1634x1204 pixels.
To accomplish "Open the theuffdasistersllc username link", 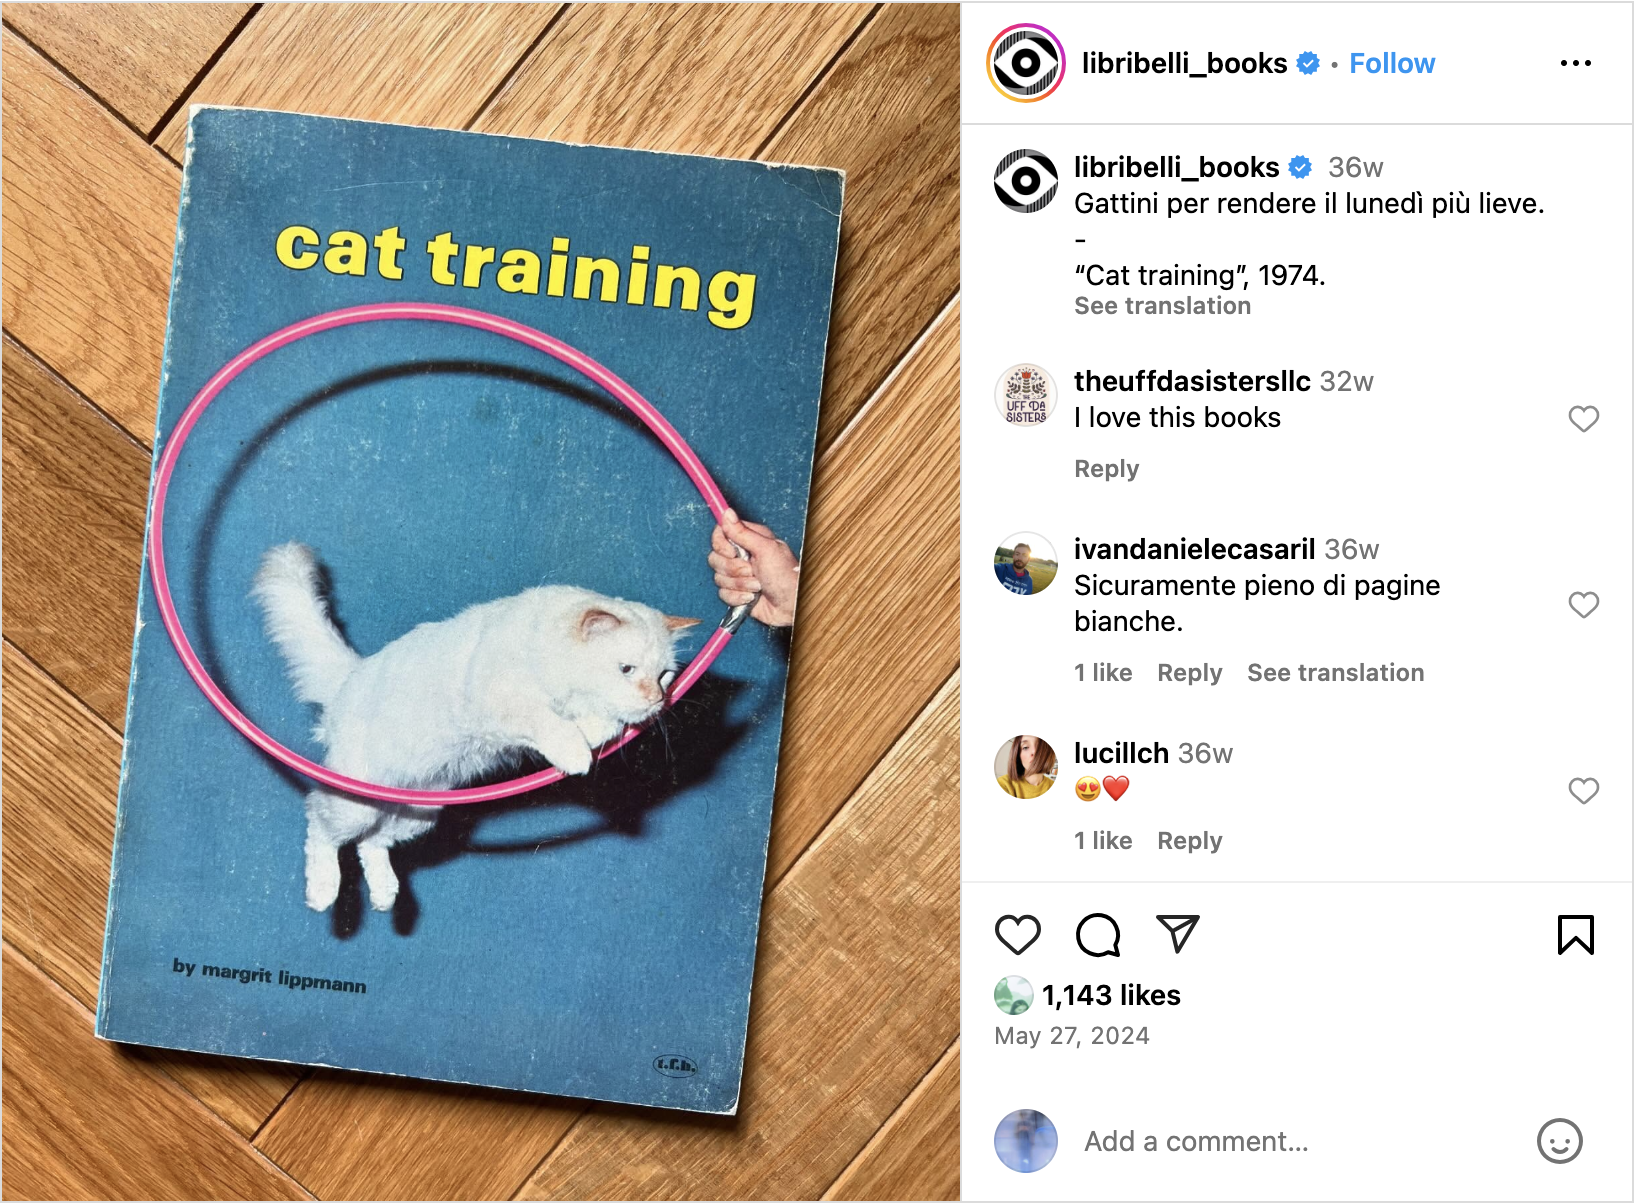I will (1192, 381).
